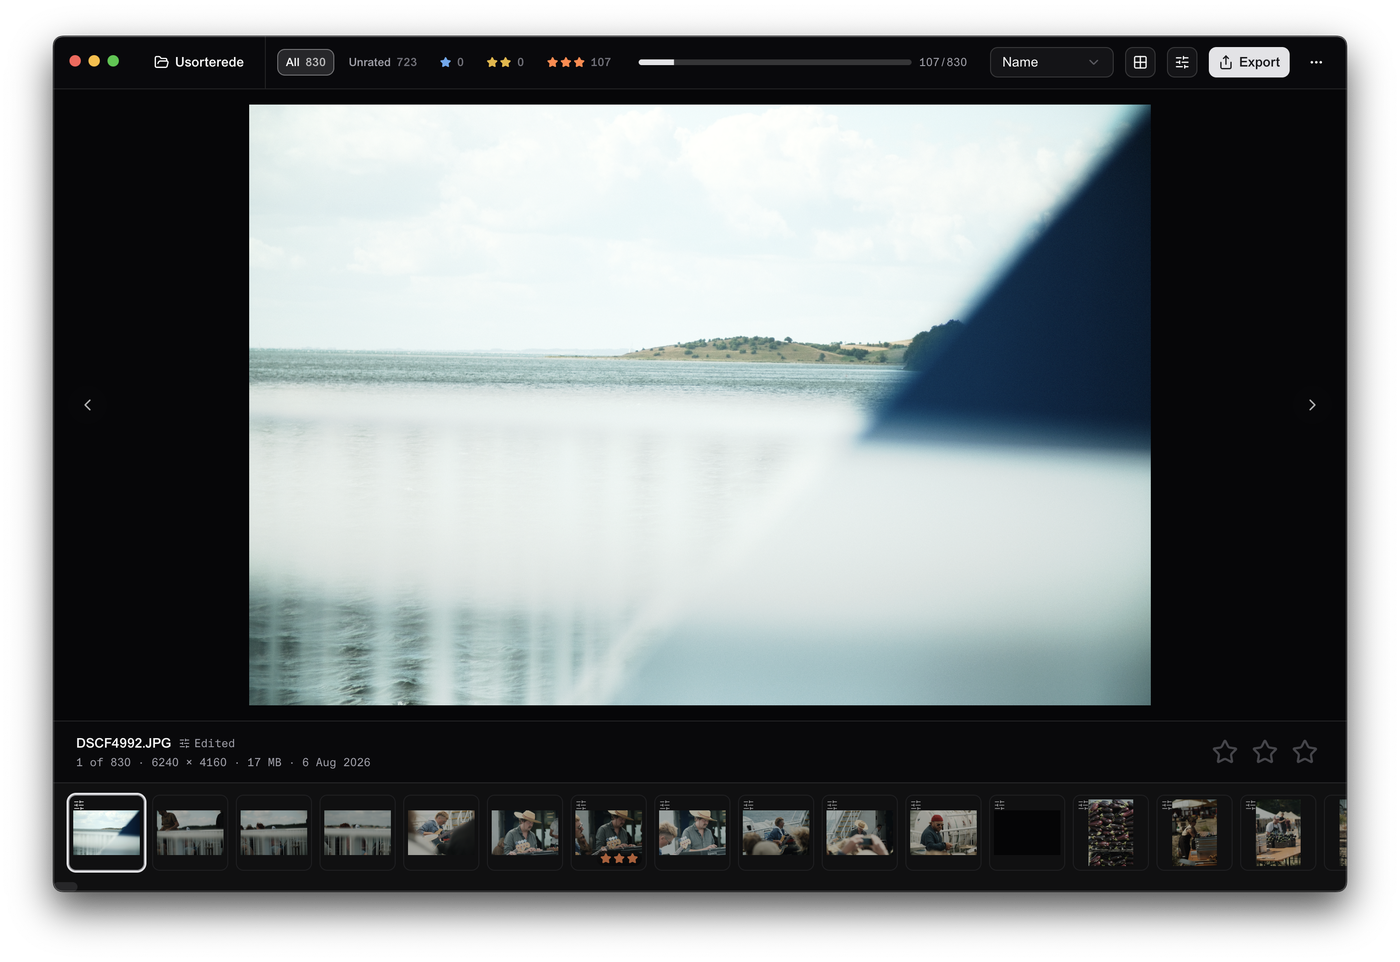Click the filmstrip horizontal scrollbar
This screenshot has height=962, width=1400.
pyautogui.click(x=66, y=886)
